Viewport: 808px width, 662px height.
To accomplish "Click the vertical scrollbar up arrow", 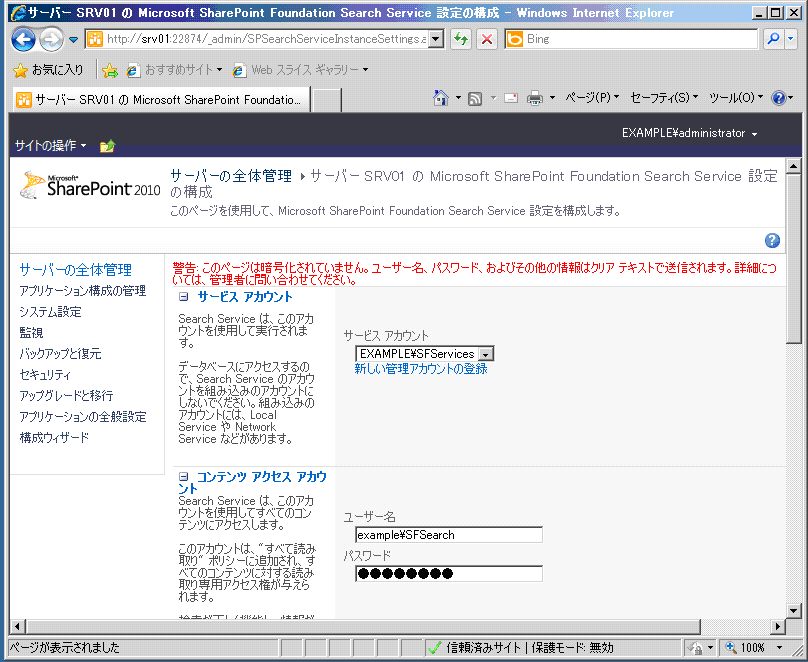I will pyautogui.click(x=794, y=166).
